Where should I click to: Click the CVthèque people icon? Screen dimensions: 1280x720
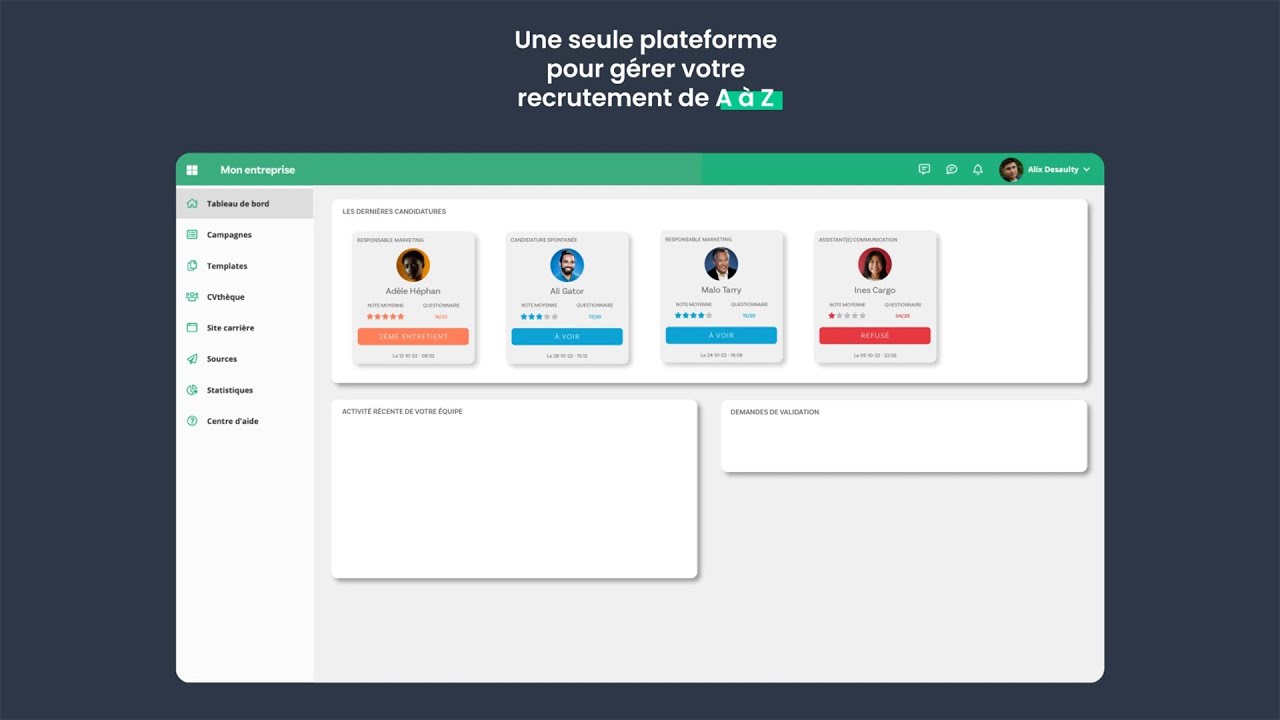click(192, 296)
